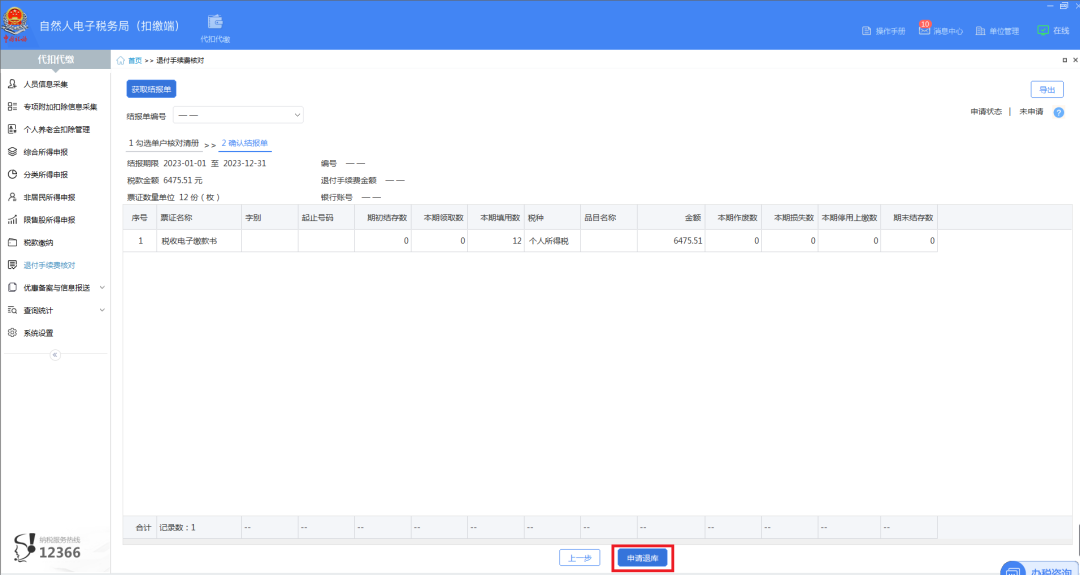Open 消息中心 envelope with 10 badge
This screenshot has width=1080, height=575.
(x=924, y=30)
